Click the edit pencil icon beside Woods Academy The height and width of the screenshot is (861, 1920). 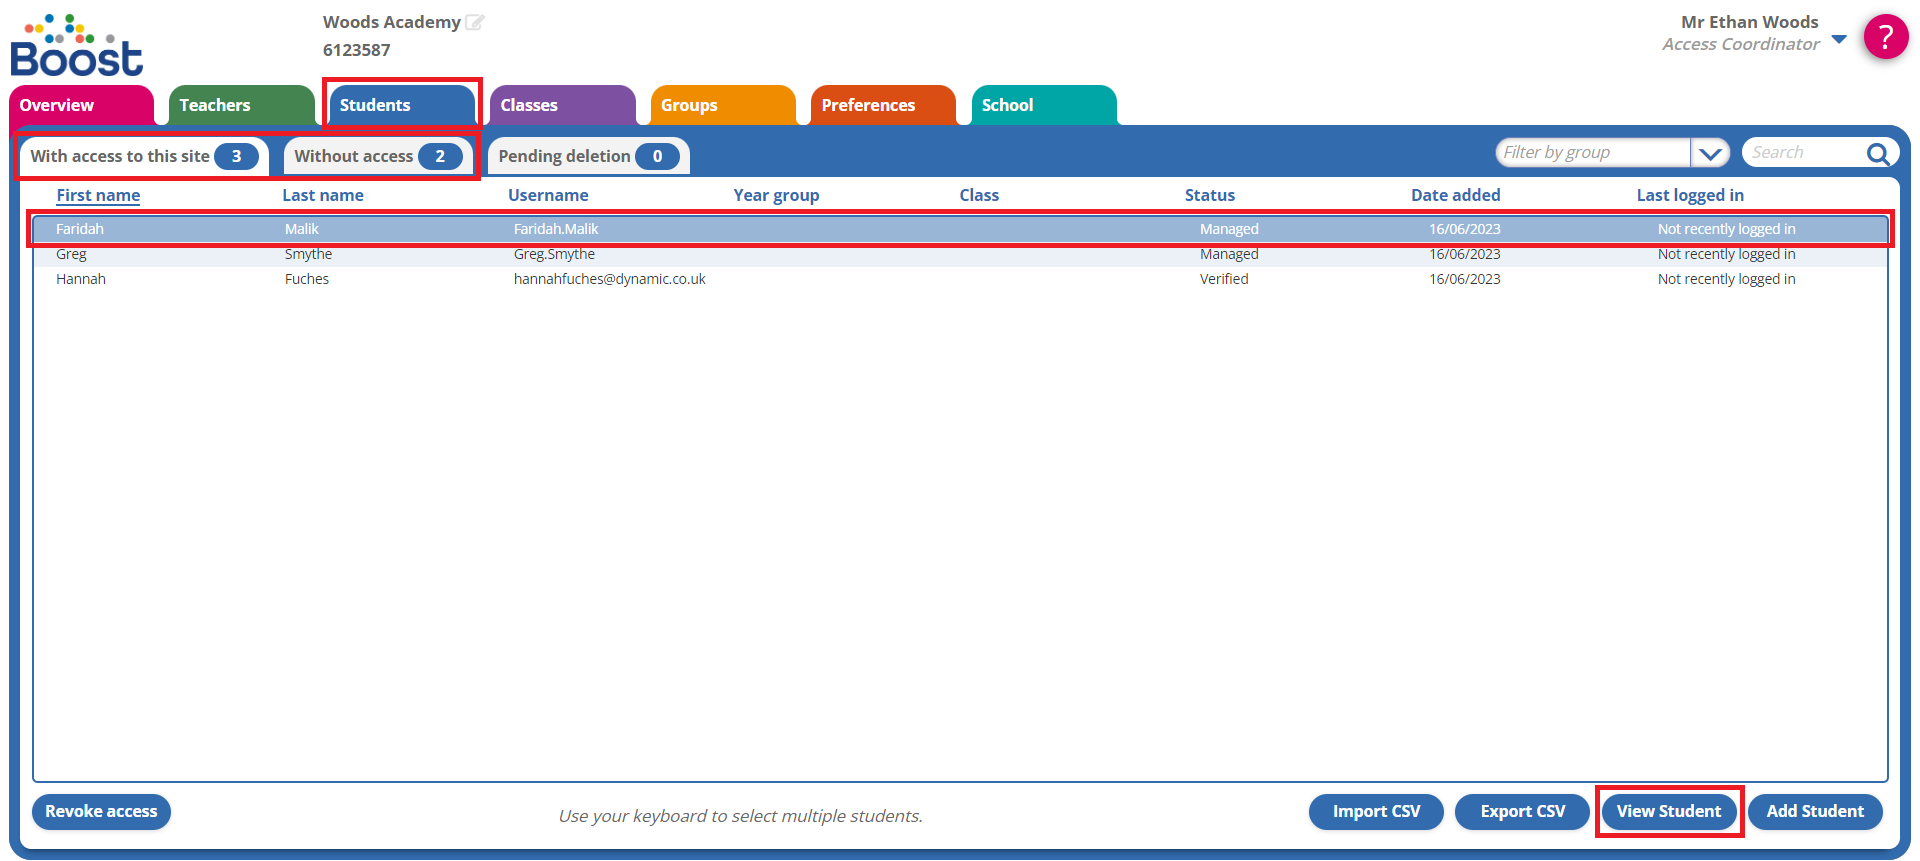tap(474, 22)
